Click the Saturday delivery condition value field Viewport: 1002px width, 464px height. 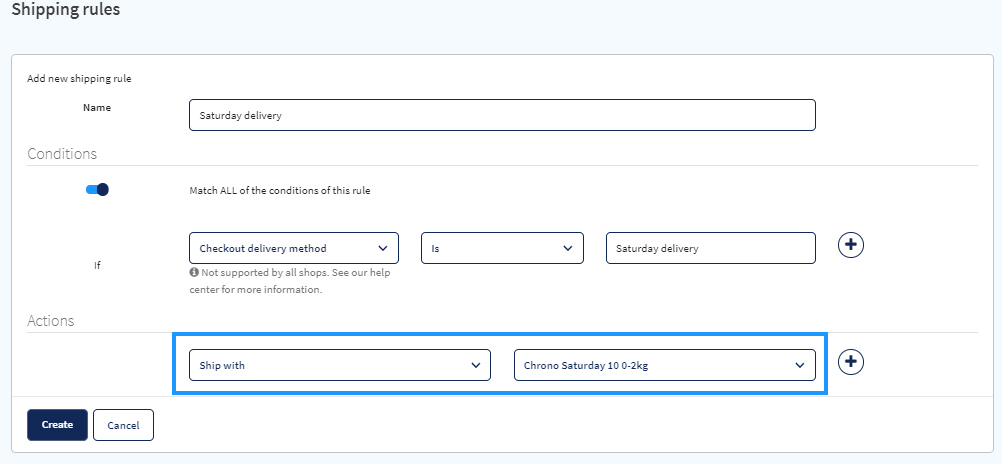pos(711,248)
